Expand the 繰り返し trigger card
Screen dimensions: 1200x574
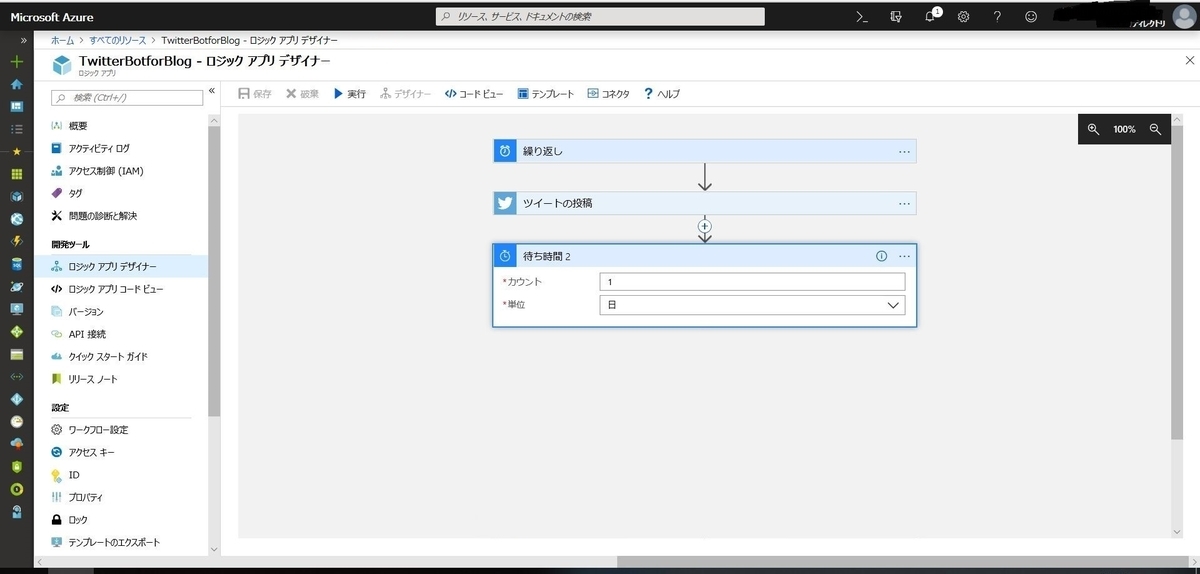click(705, 151)
